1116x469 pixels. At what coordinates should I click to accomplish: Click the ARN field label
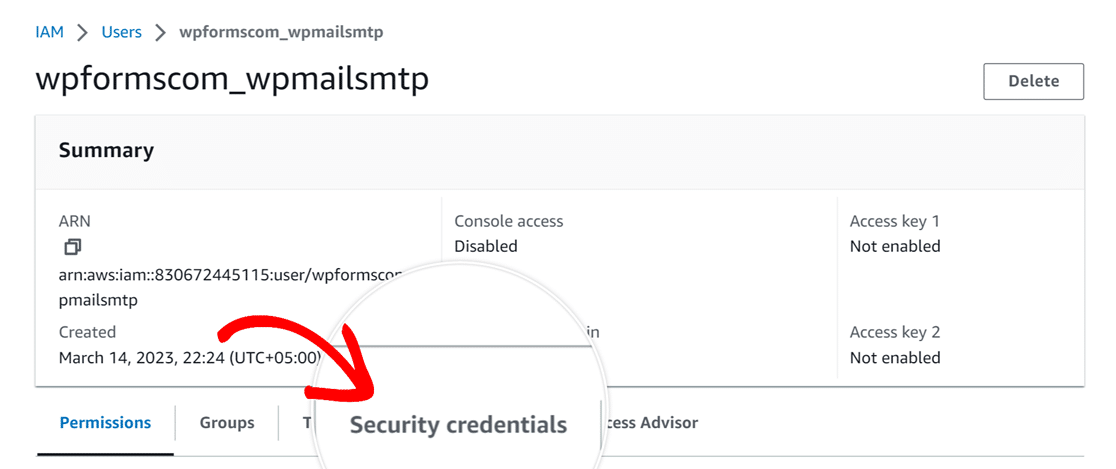(75, 221)
